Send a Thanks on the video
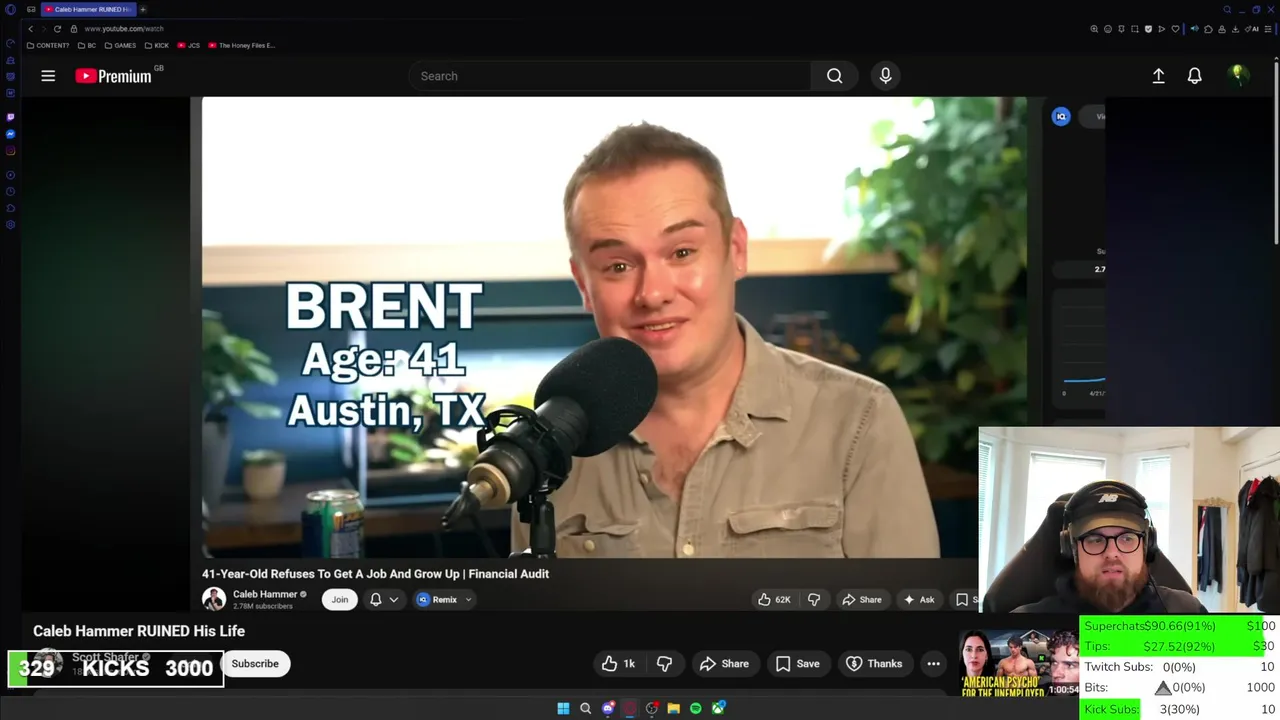Screen dimensions: 1280x720 (874, 664)
